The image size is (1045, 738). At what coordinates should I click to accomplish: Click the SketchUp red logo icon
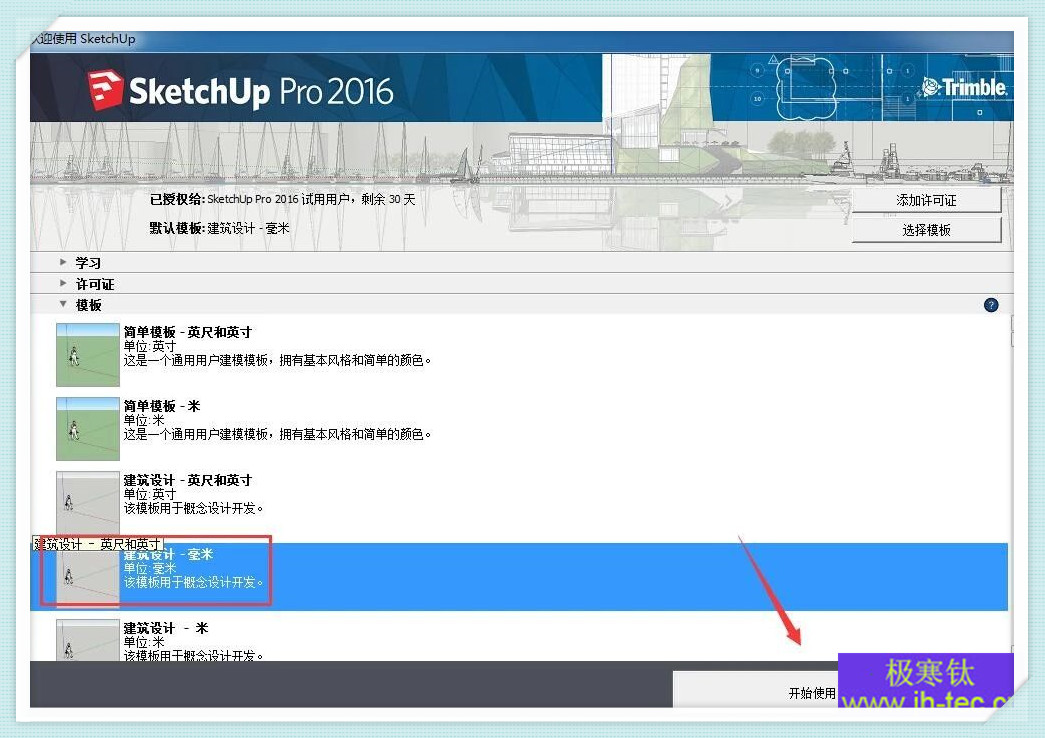coord(105,90)
